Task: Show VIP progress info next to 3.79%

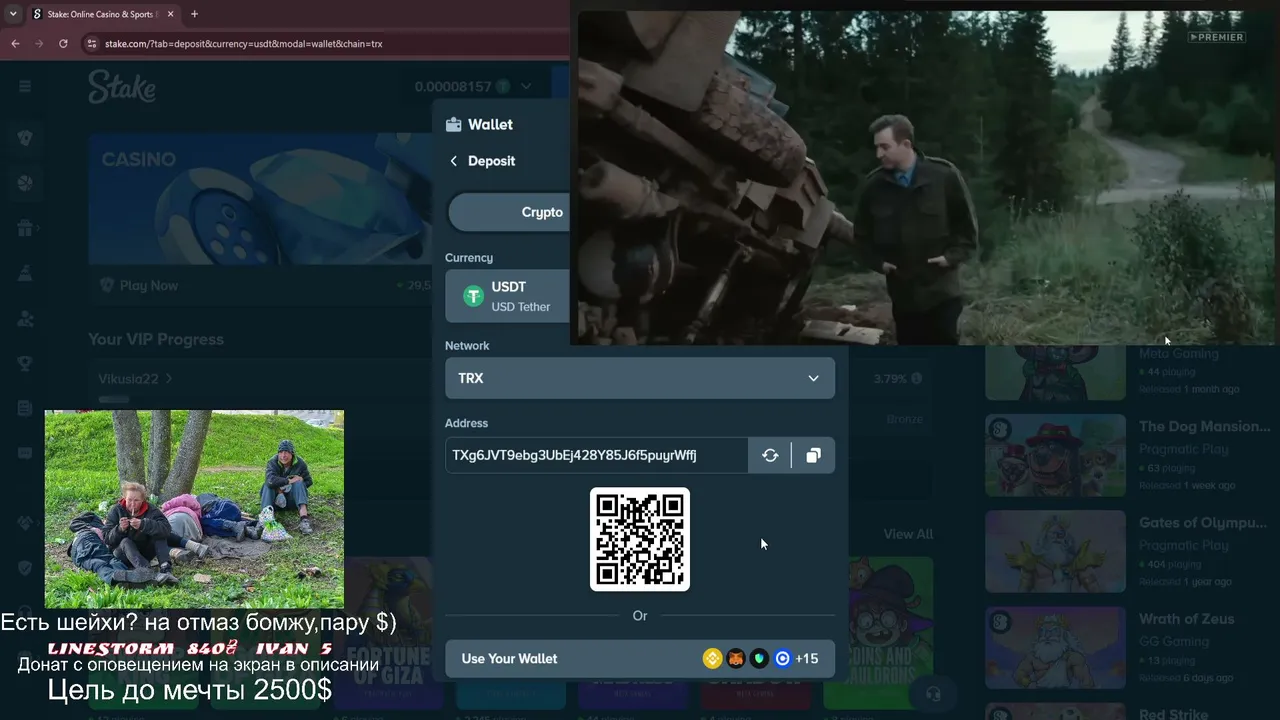Action: [916, 379]
